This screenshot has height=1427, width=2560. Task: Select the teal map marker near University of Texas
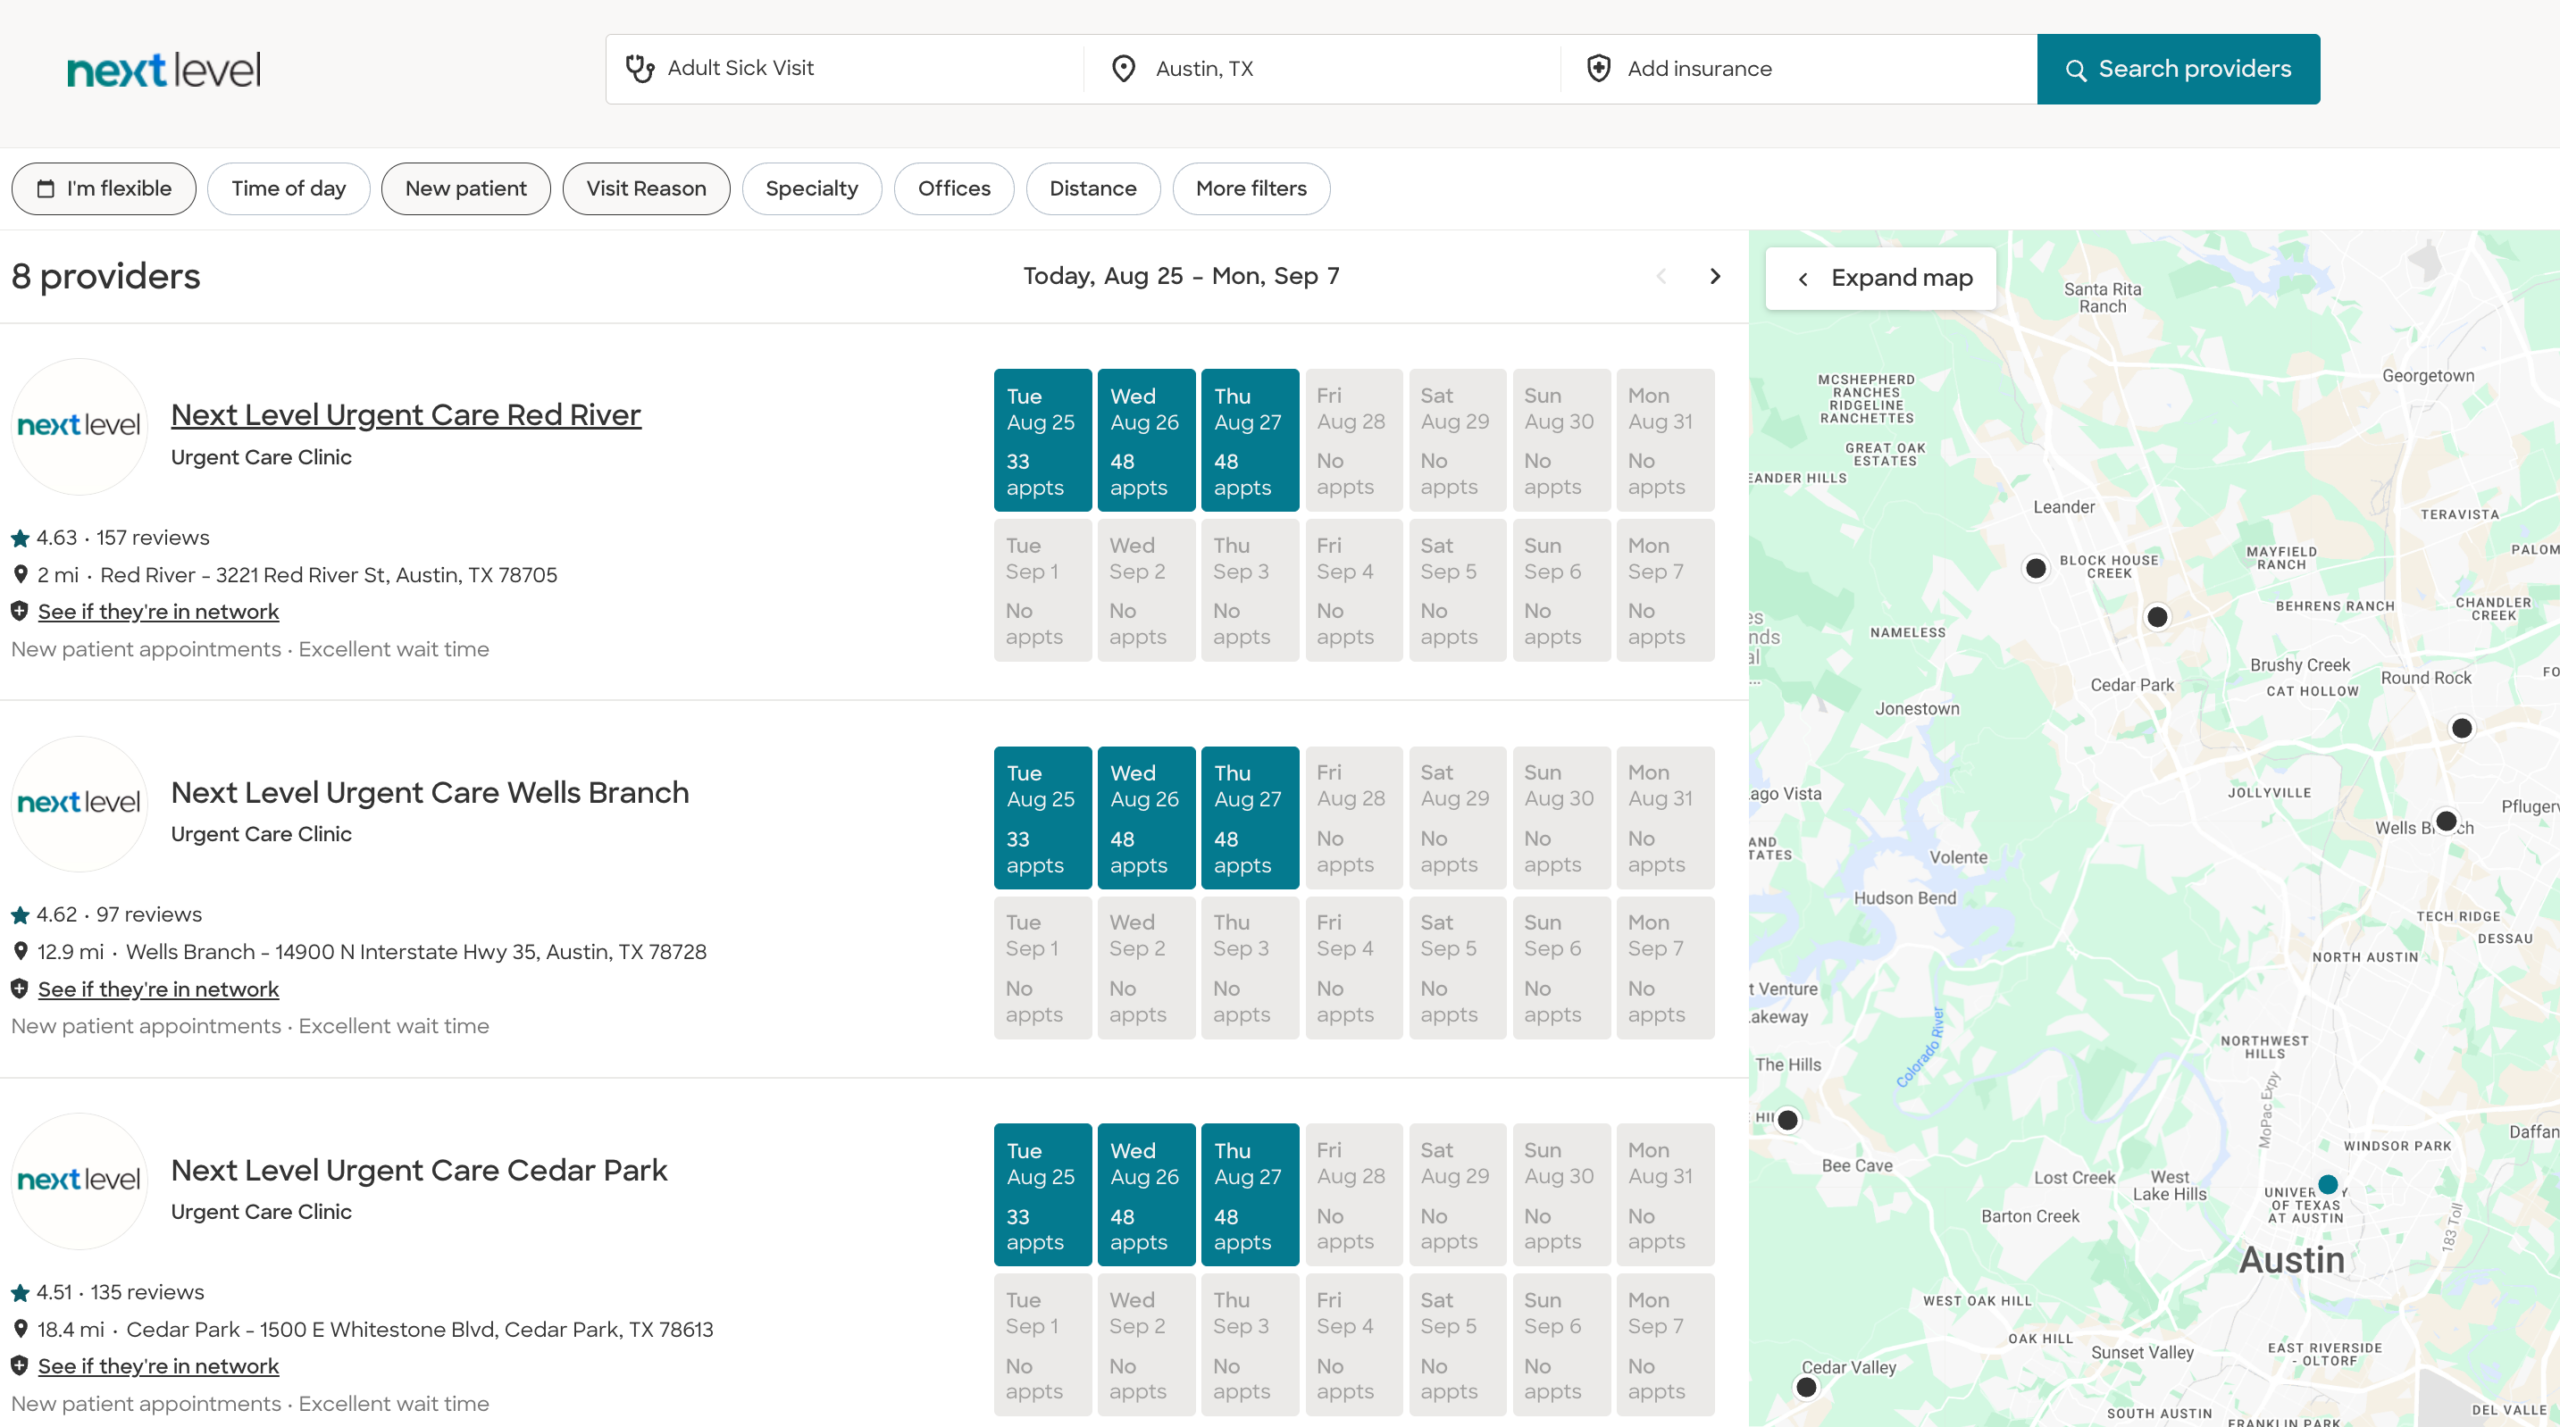tap(2328, 1184)
